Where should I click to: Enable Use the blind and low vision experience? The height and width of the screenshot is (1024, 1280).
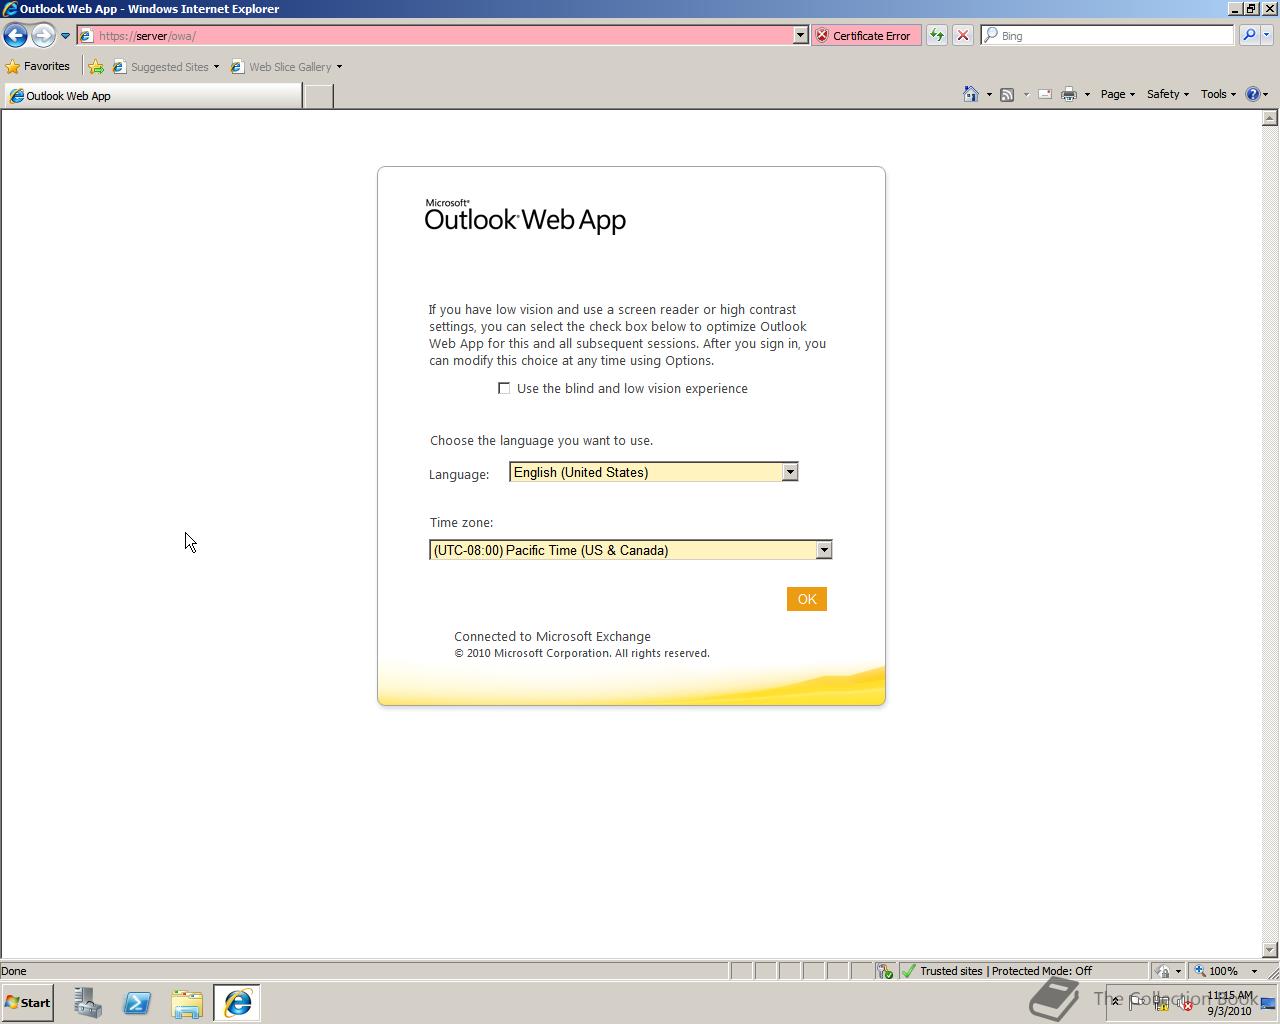point(504,388)
